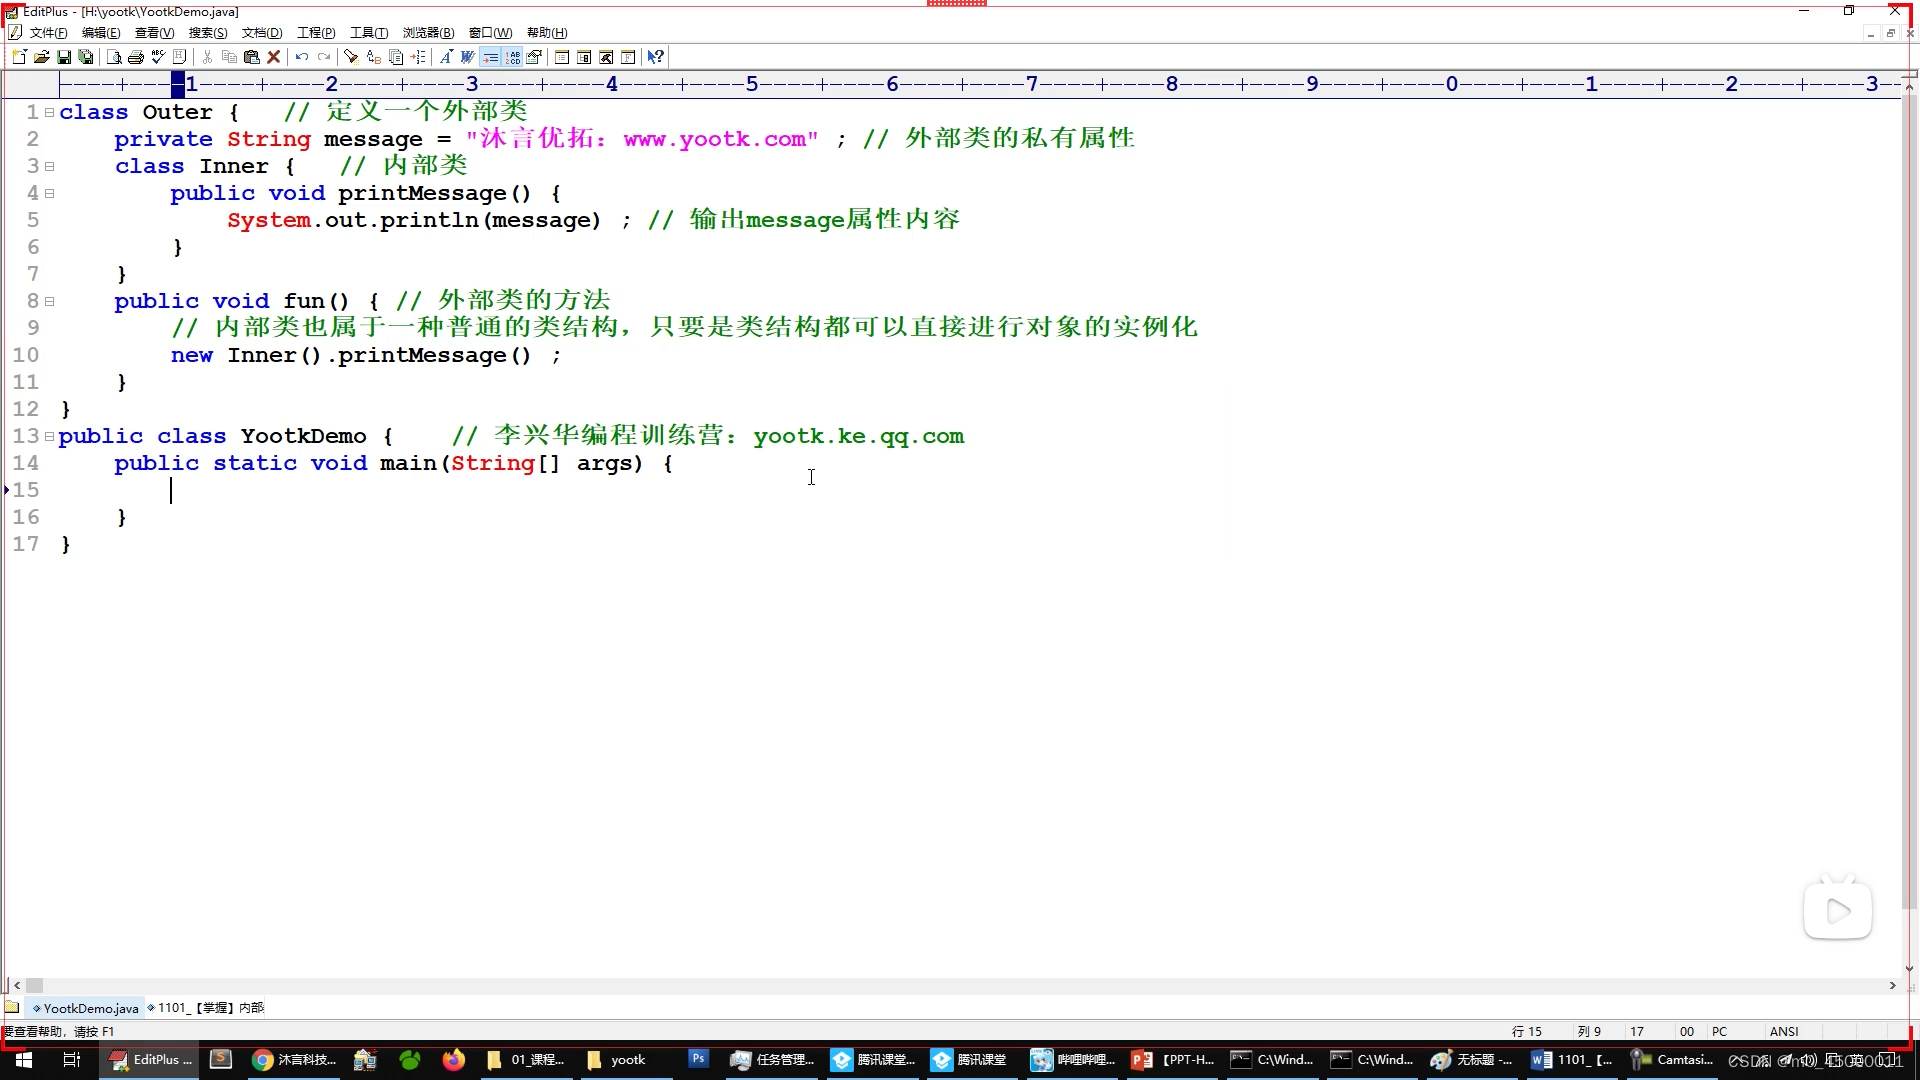Click the Replace icon in toolbar

373,57
